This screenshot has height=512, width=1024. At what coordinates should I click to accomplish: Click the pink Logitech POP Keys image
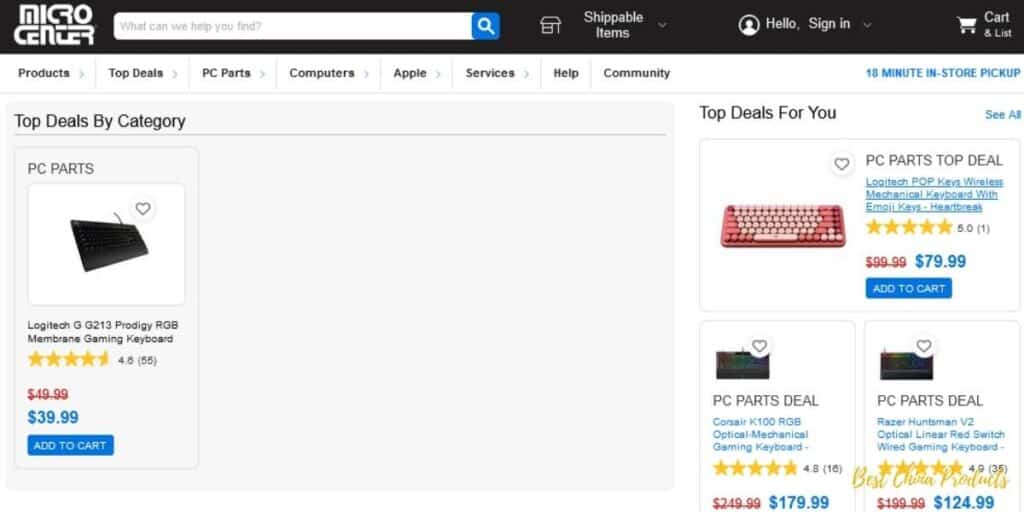click(783, 225)
